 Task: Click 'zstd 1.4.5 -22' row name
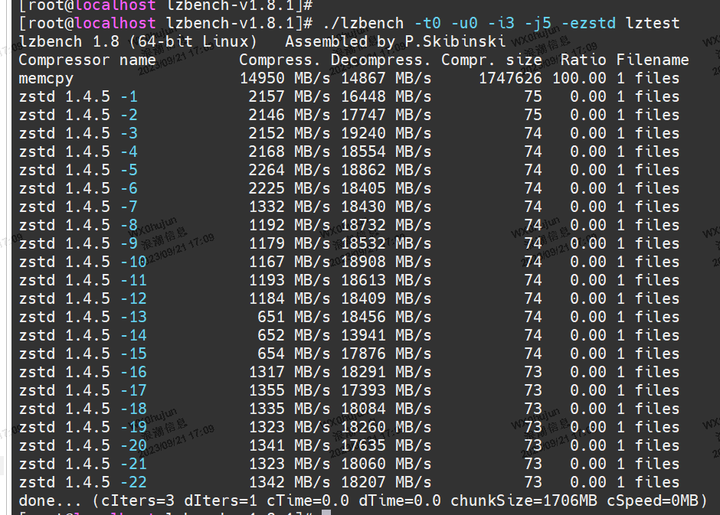(83, 482)
